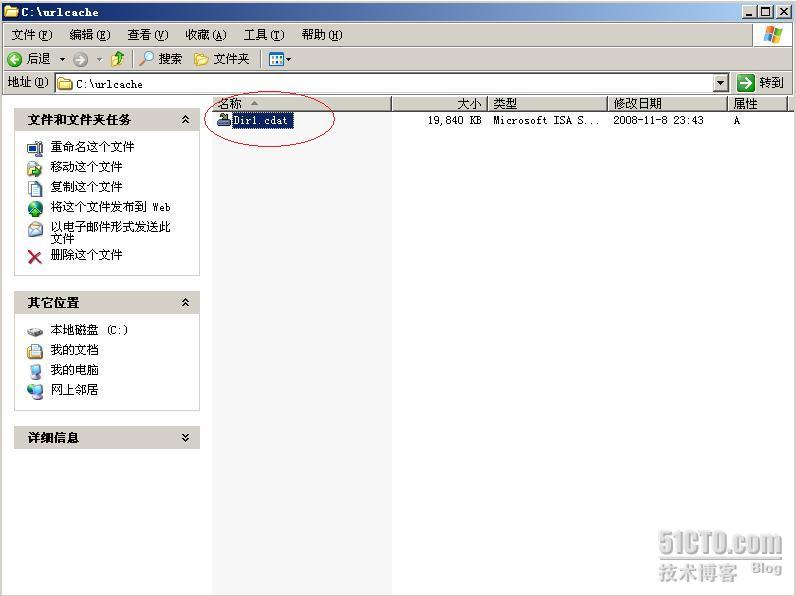Viewport: 796px width, 596px height.
Task: Open the 收藏 menu
Action: pos(205,35)
